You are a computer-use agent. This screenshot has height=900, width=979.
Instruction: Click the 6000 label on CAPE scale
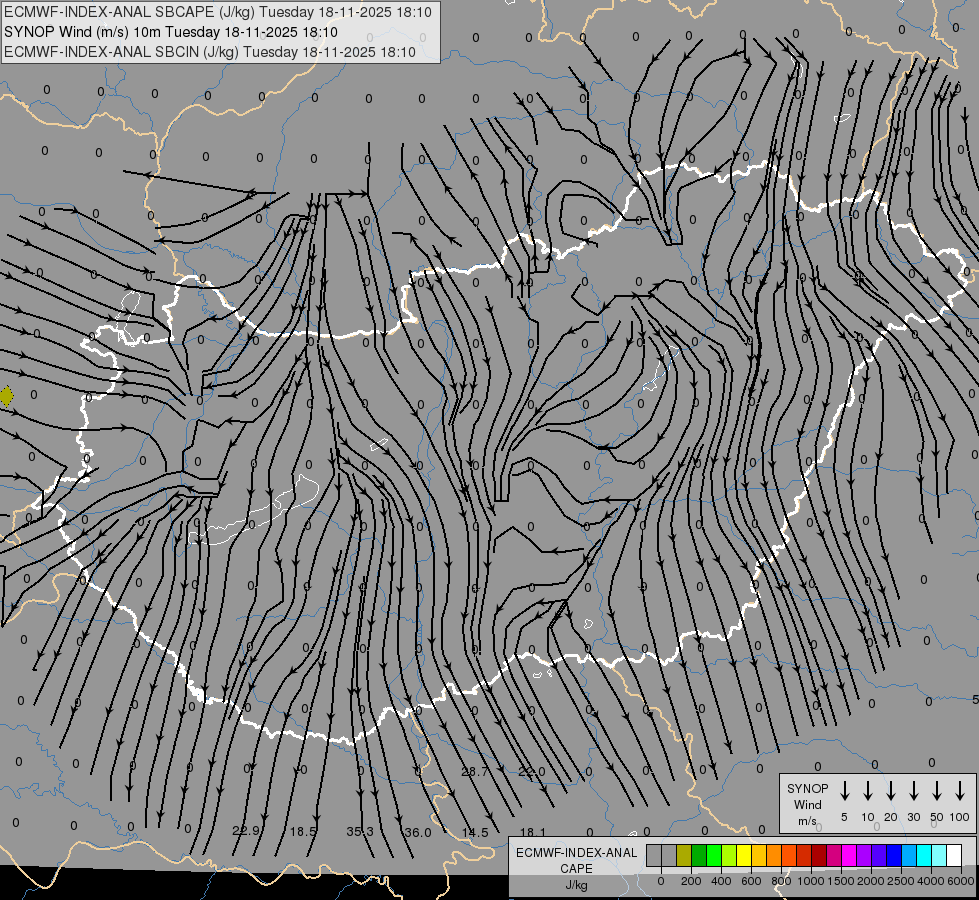pyautogui.click(x=961, y=881)
